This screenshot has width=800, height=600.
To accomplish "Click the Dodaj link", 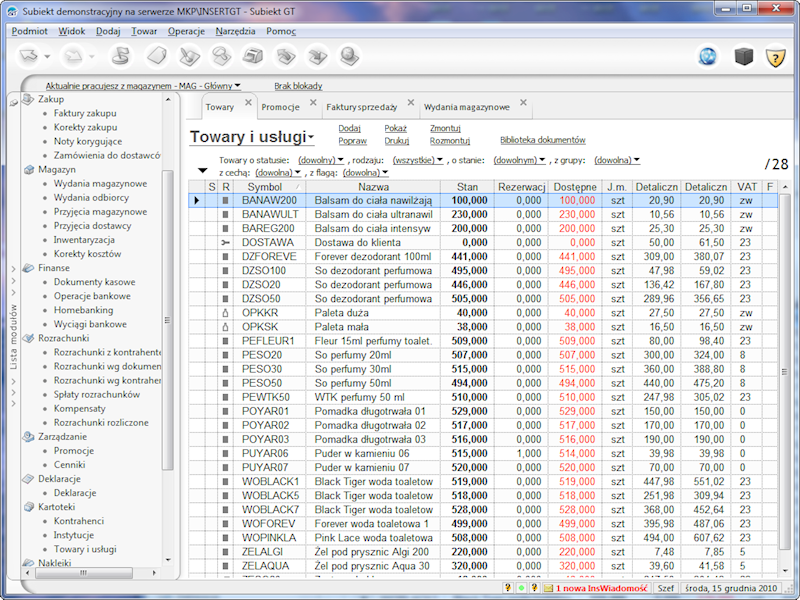I will point(349,128).
